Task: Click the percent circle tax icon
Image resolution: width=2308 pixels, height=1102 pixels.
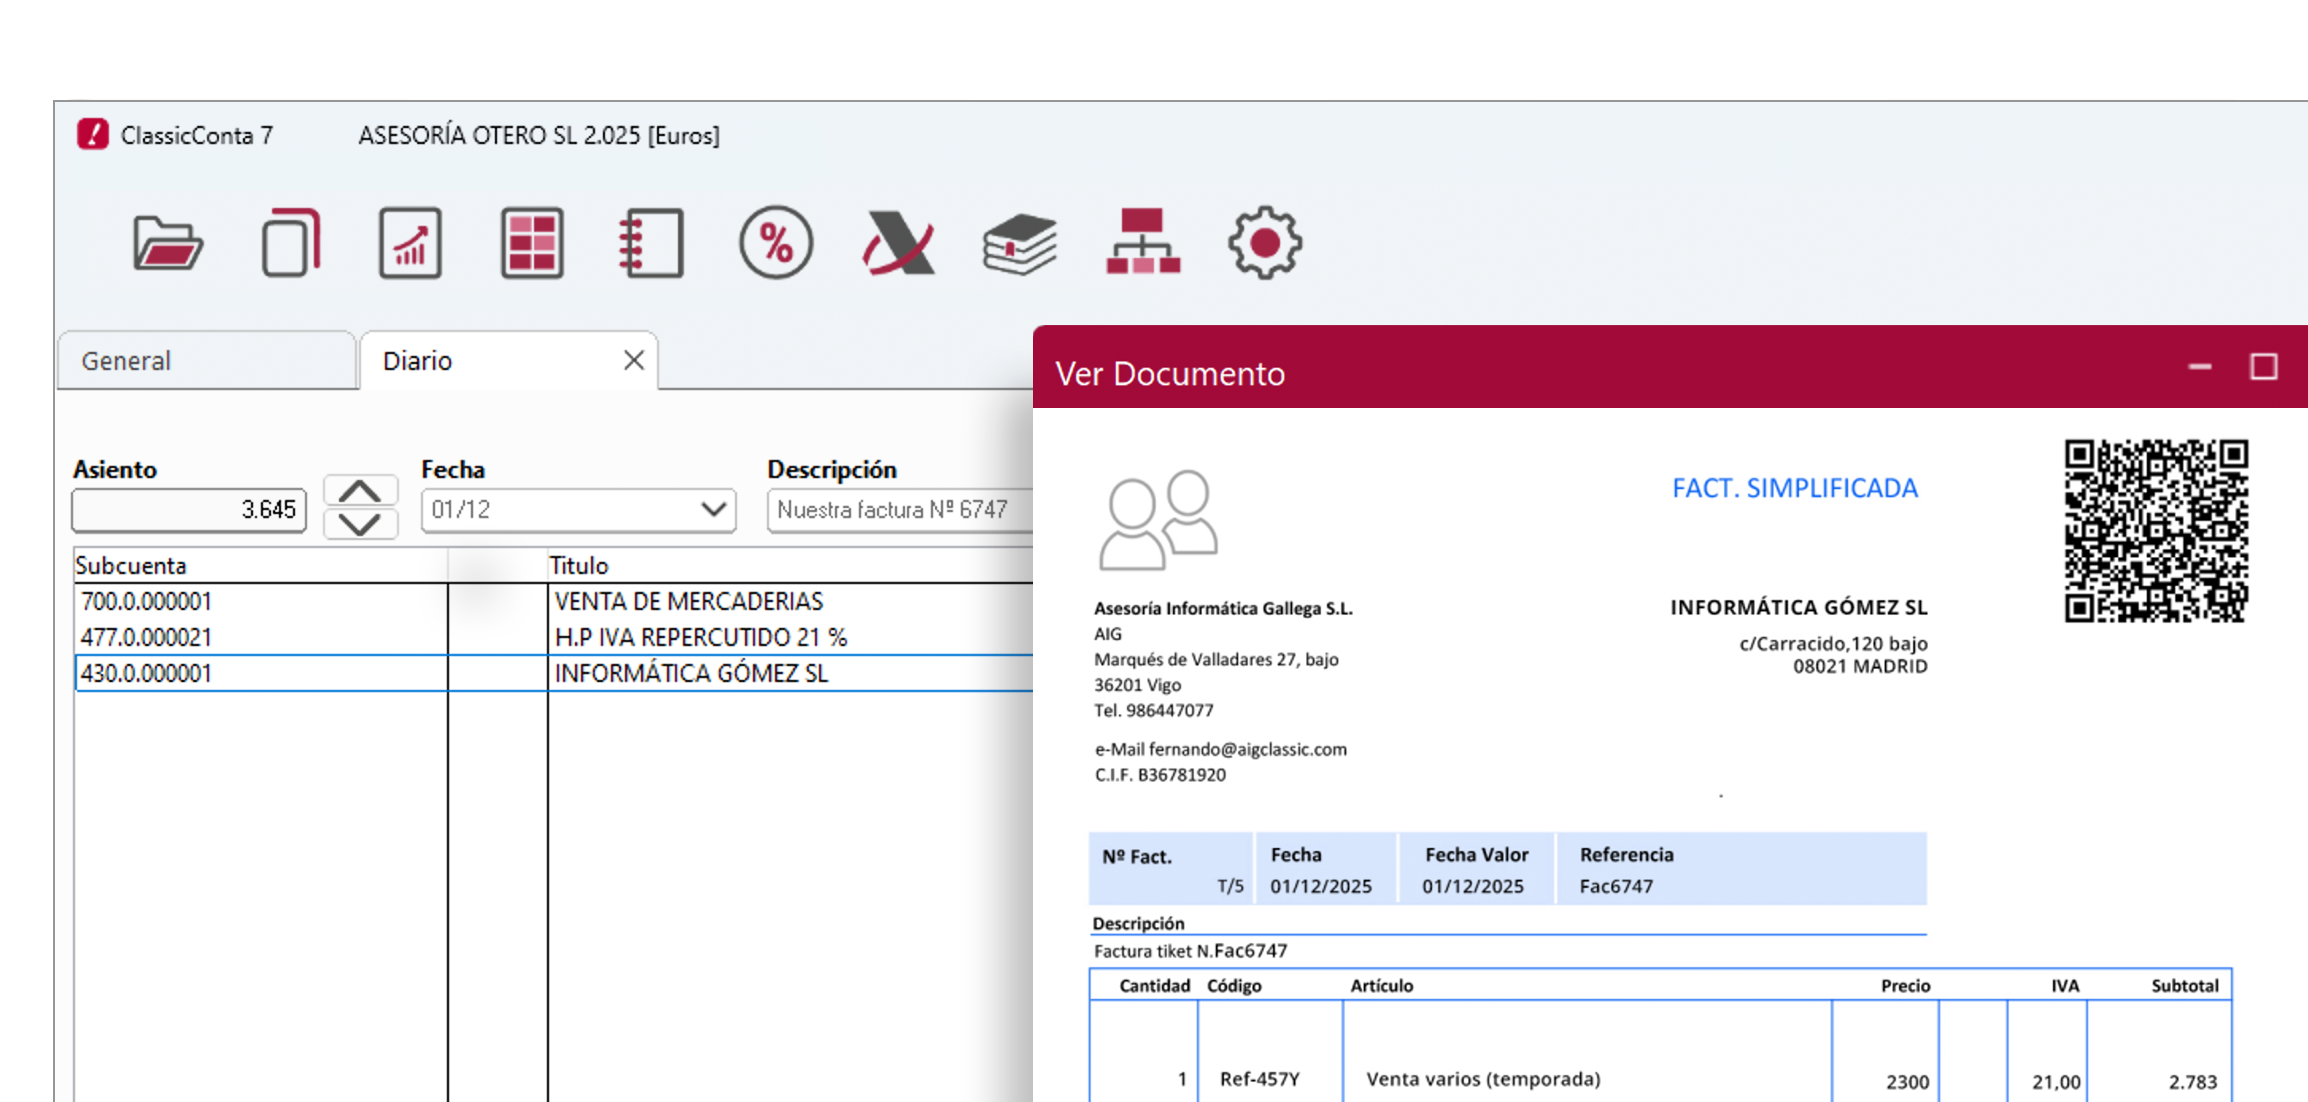Action: click(776, 243)
